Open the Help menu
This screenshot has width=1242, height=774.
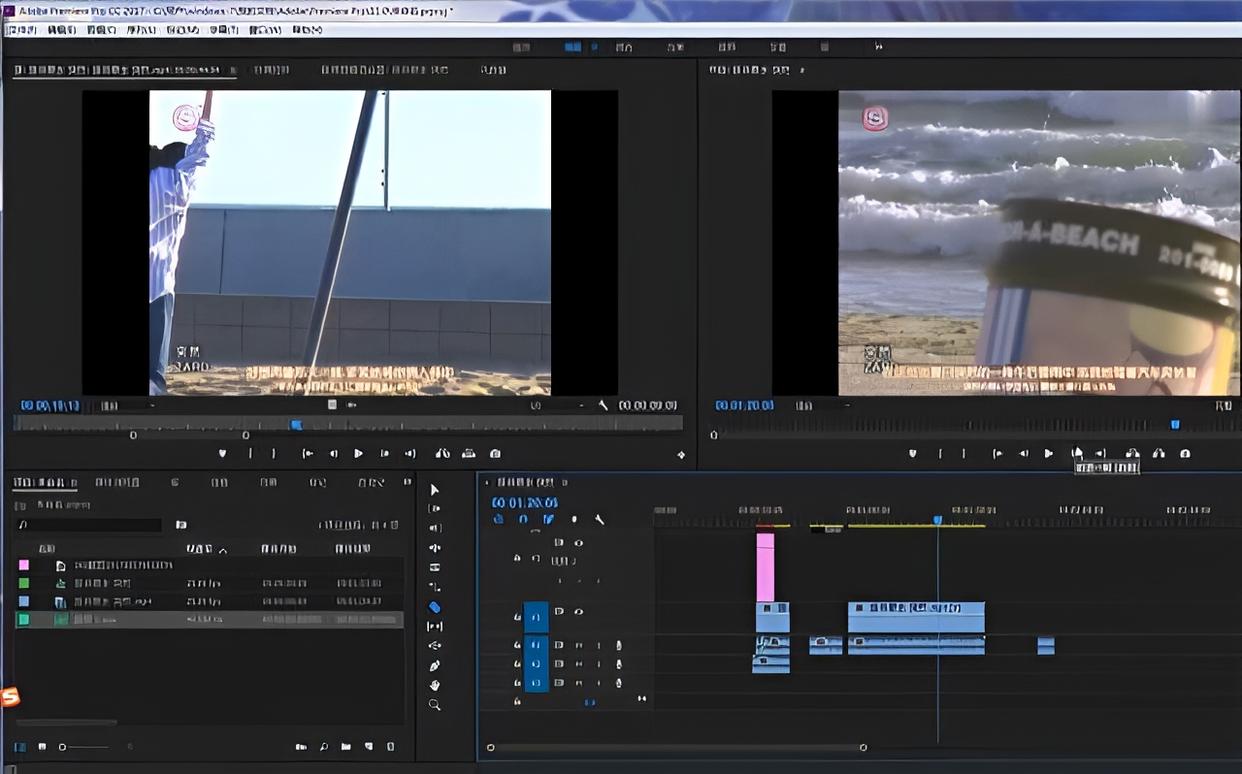coord(306,30)
